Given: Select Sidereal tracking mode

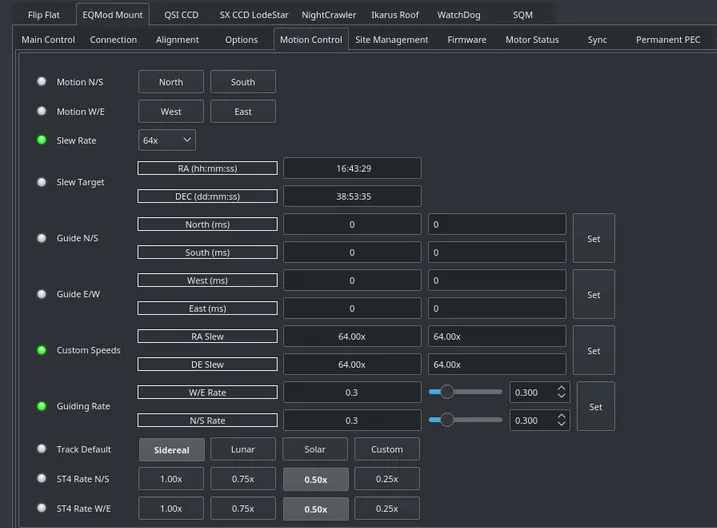Looking at the screenshot, I should [x=171, y=449].
